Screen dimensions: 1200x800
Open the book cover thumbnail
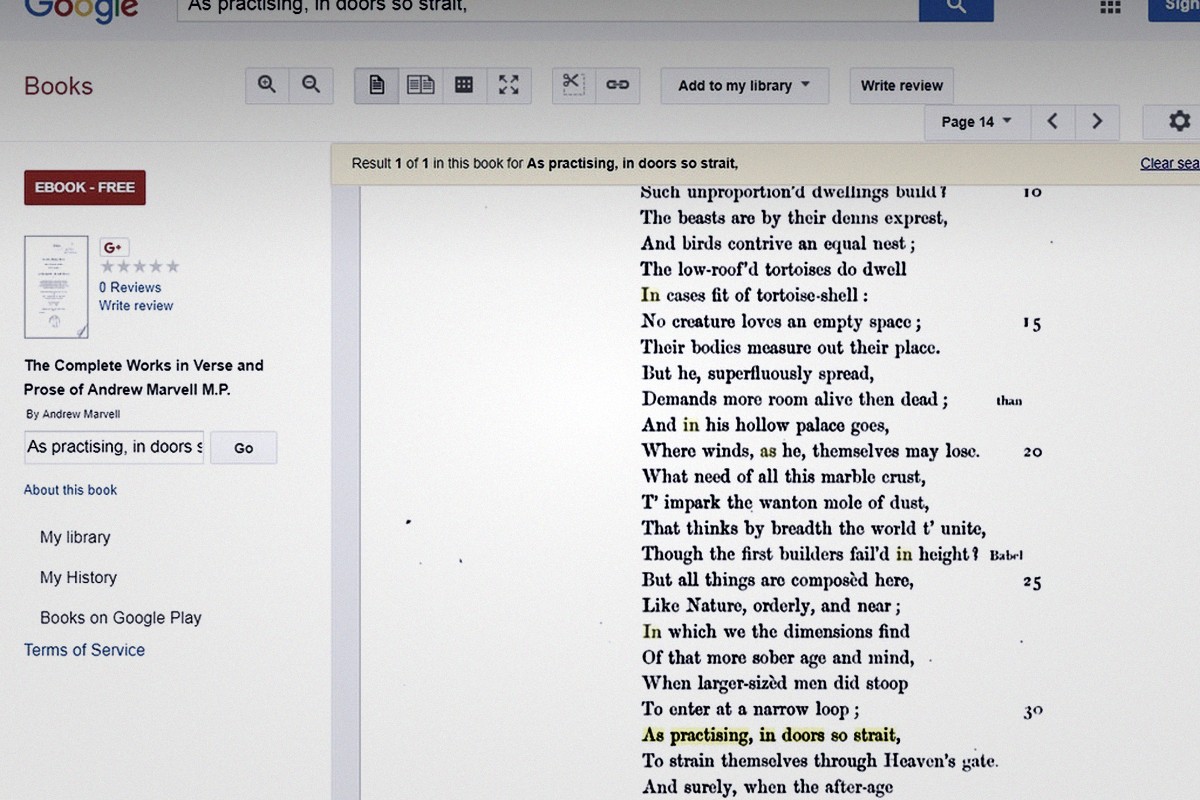56,287
